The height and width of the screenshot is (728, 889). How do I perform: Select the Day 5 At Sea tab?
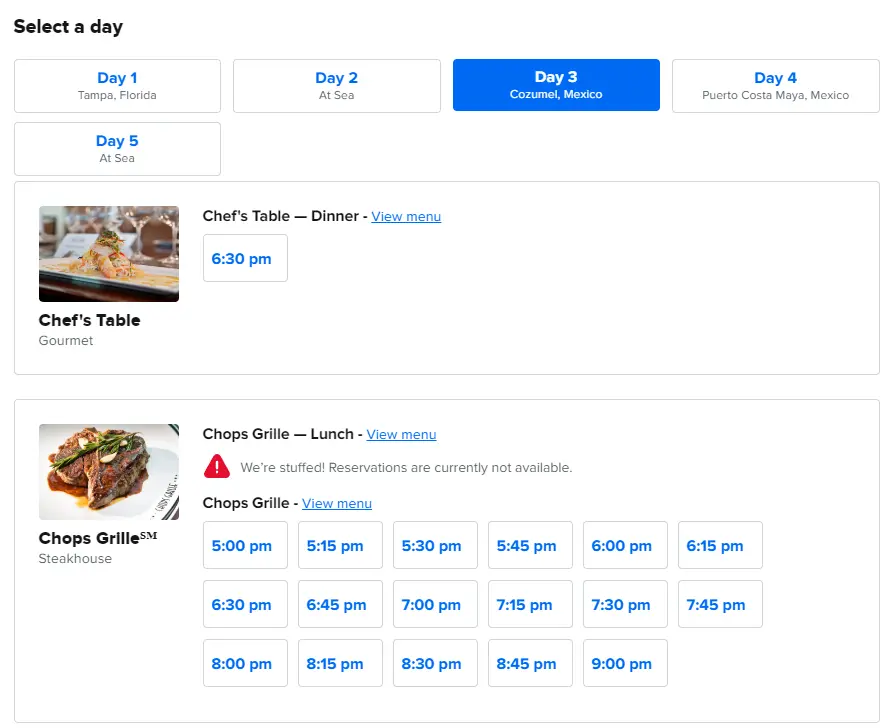coord(117,148)
